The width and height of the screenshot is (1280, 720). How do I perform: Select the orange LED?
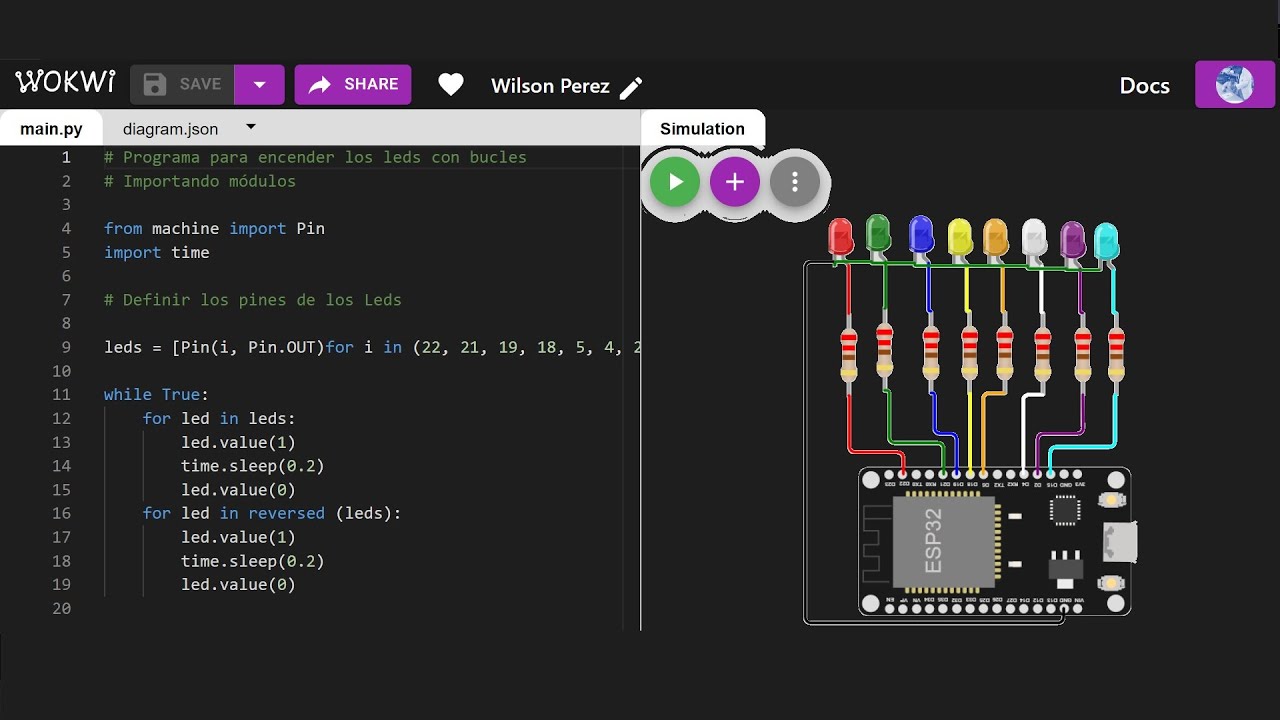(996, 239)
